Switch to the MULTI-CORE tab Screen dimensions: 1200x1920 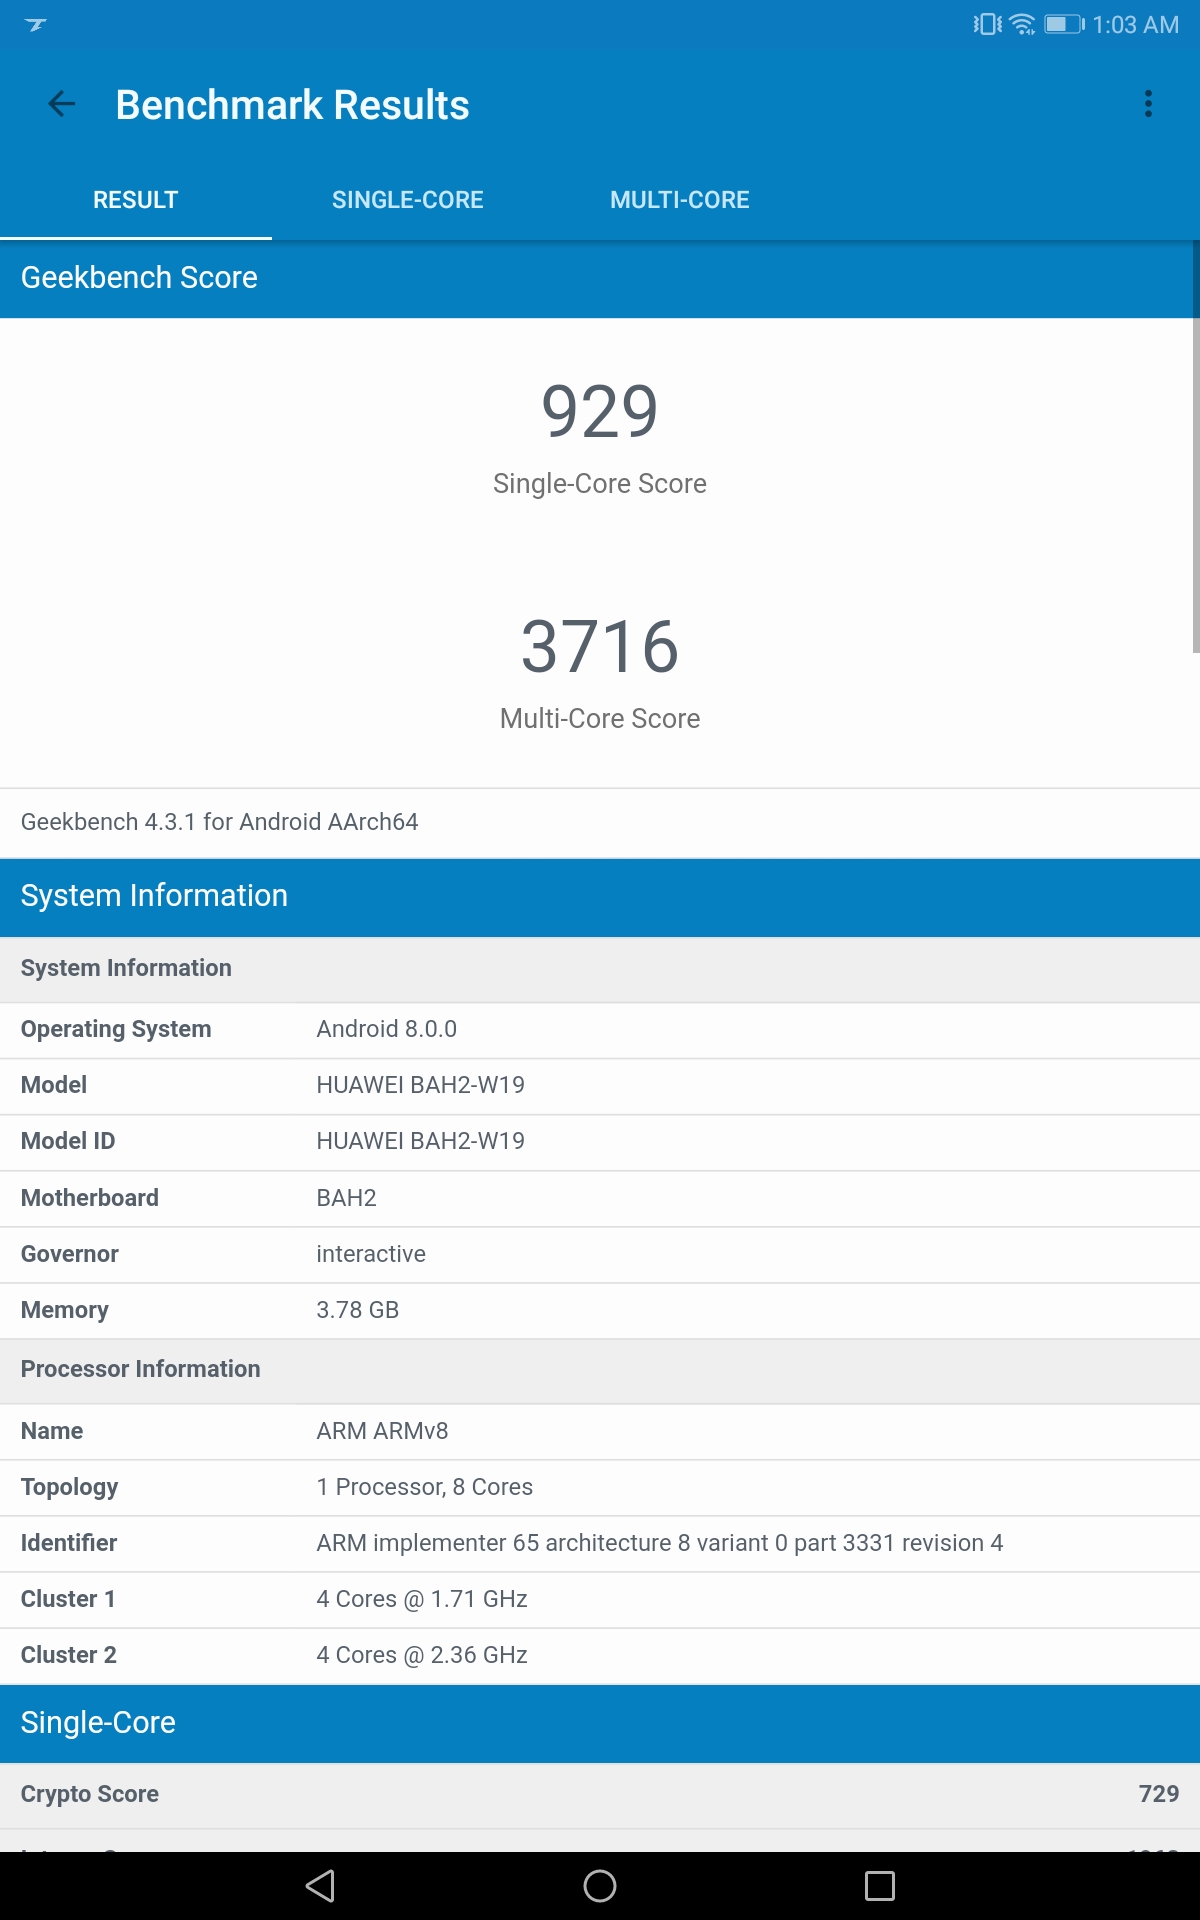pyautogui.click(x=679, y=200)
